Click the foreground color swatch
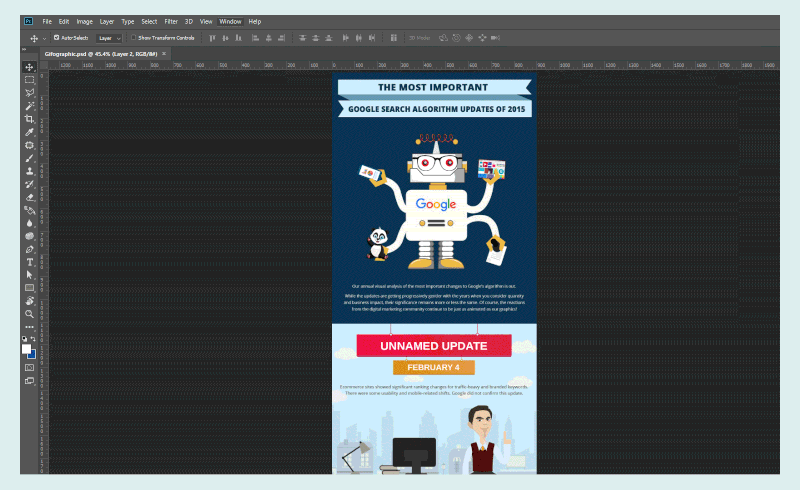The height and width of the screenshot is (490, 800). click(27, 349)
